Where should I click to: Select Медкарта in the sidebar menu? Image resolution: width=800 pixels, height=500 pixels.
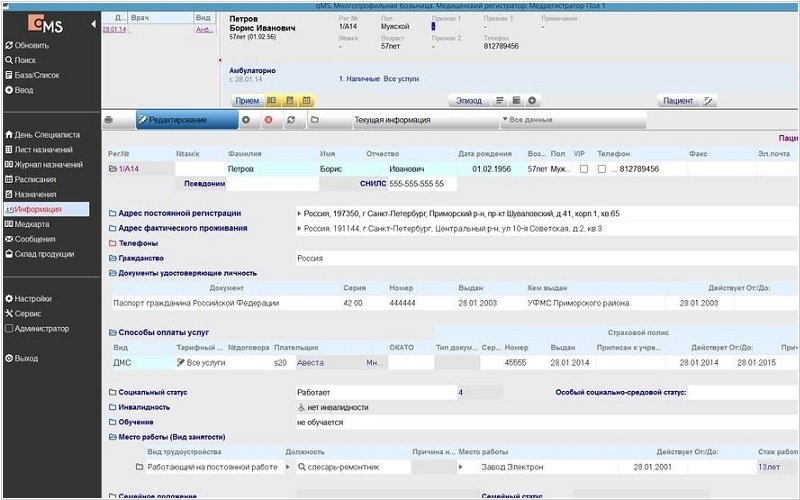pyautogui.click(x=32, y=224)
